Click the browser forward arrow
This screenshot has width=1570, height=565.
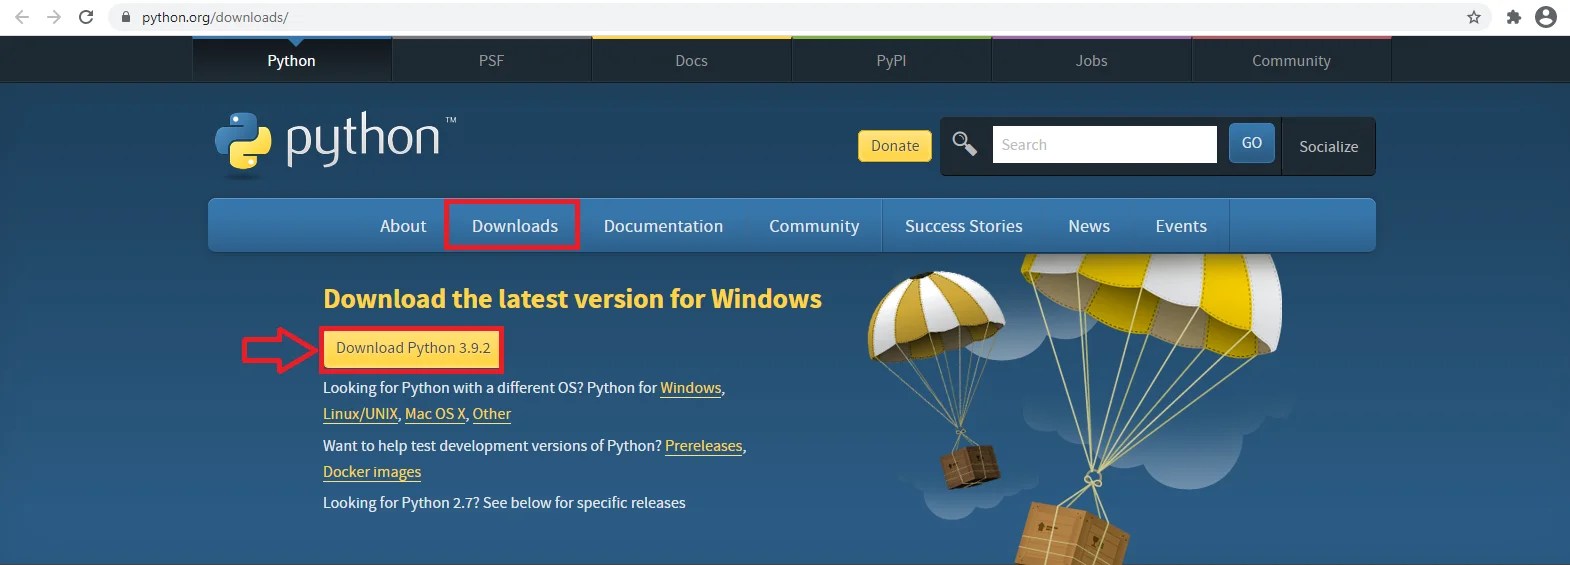coord(54,17)
